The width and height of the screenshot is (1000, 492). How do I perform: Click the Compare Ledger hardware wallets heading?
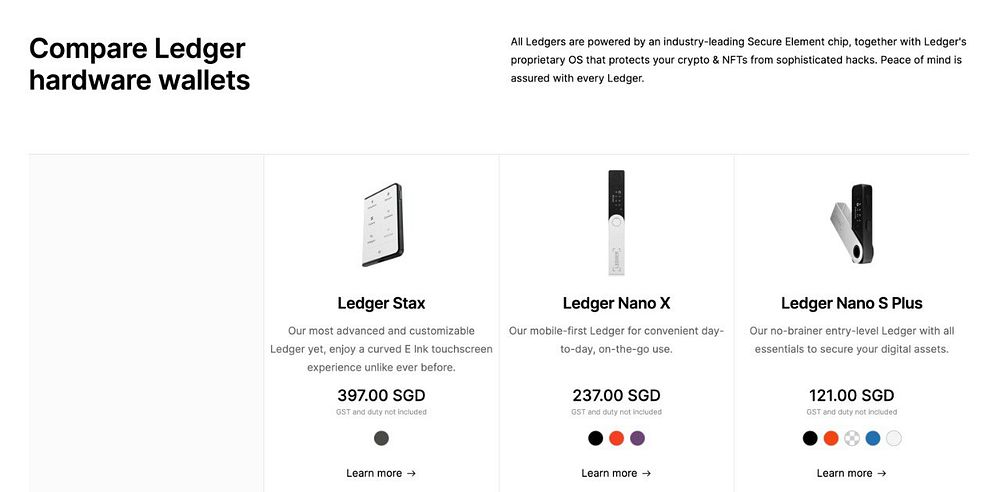139,64
